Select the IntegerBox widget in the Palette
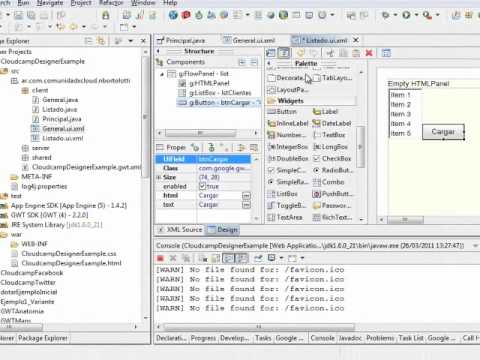This screenshot has height=360, width=480. [x=288, y=147]
